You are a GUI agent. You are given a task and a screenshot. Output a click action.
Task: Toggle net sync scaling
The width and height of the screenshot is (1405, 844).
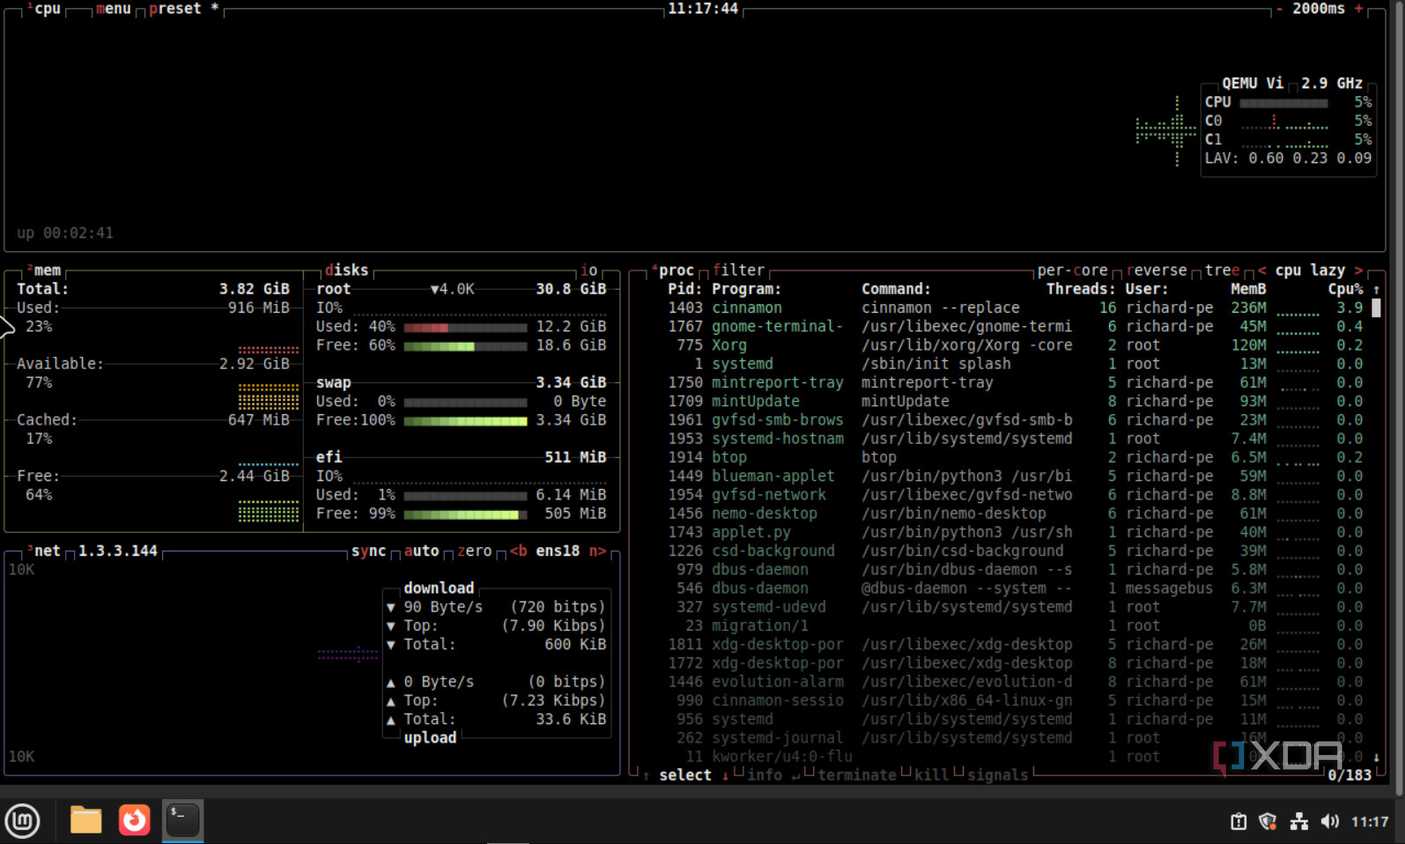(x=368, y=551)
